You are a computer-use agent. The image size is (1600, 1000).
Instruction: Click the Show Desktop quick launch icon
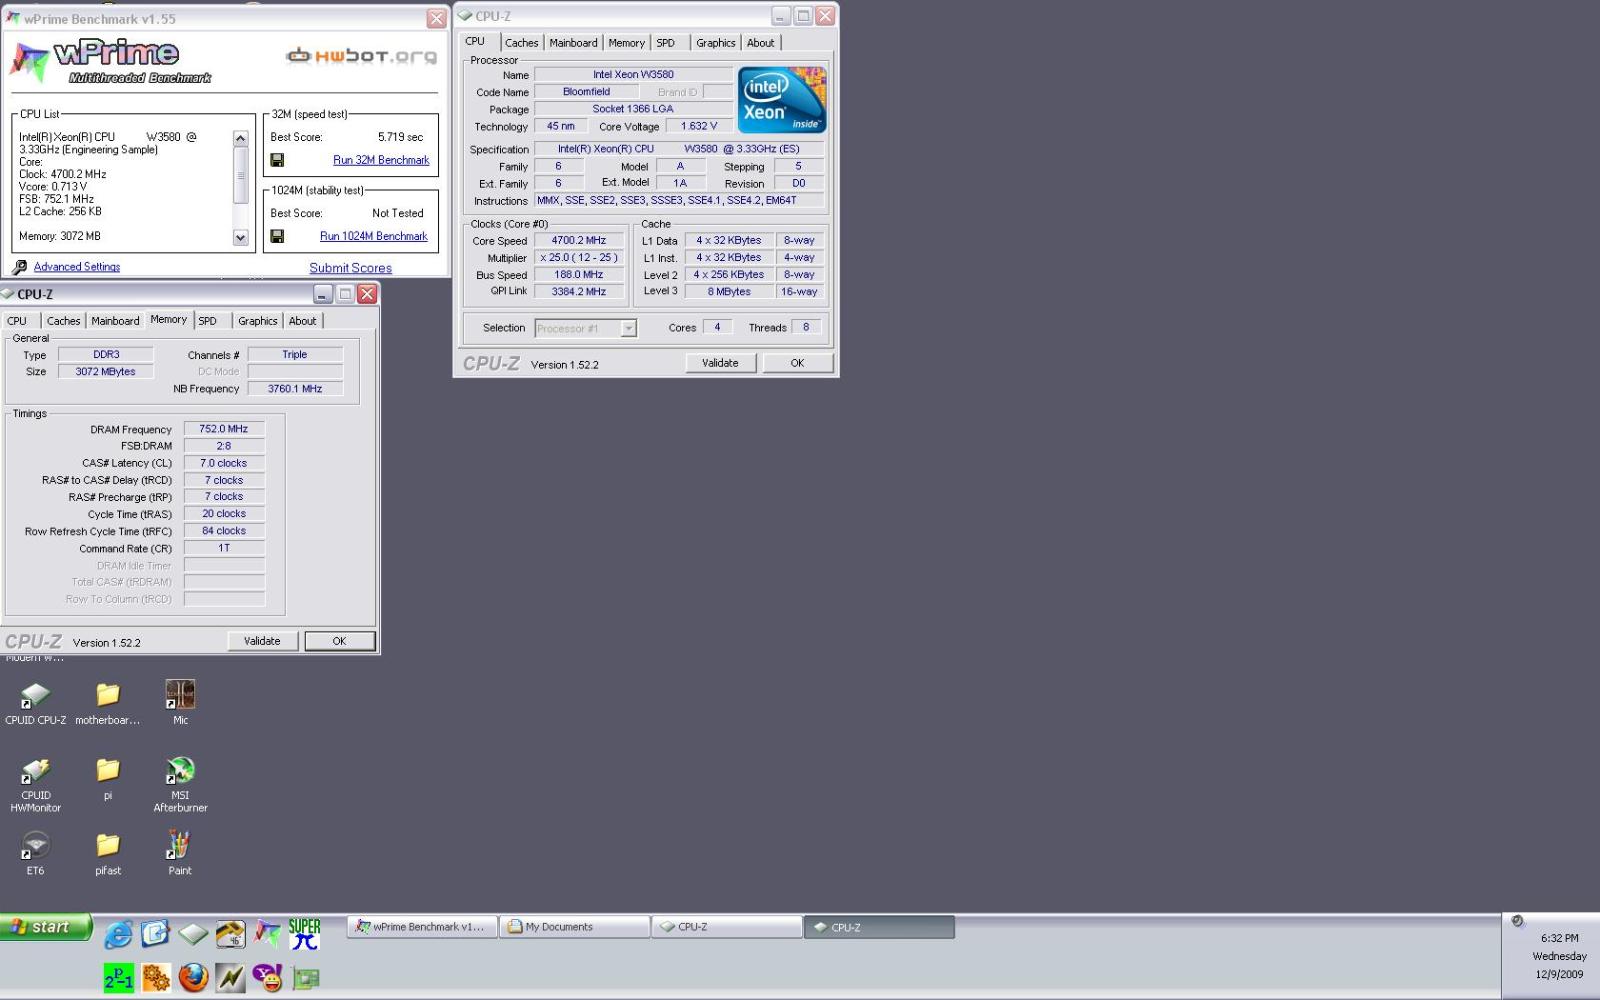[155, 934]
